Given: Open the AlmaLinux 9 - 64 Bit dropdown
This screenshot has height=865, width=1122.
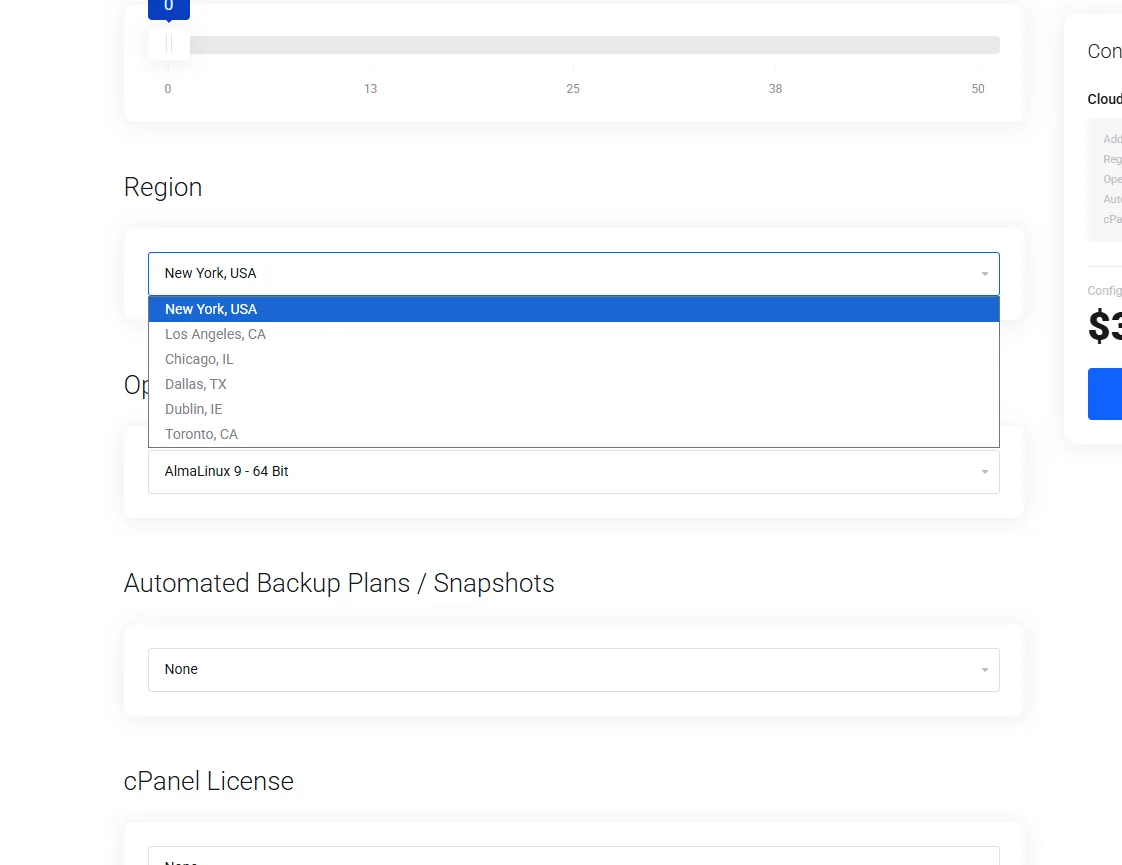Looking at the screenshot, I should pyautogui.click(x=573, y=471).
